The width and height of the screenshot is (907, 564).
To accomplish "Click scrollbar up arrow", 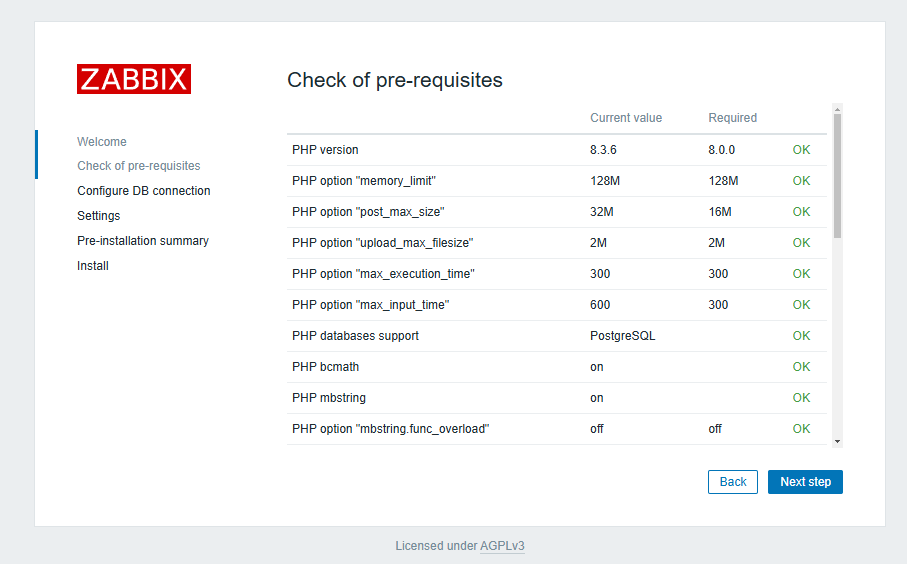I will point(837,108).
